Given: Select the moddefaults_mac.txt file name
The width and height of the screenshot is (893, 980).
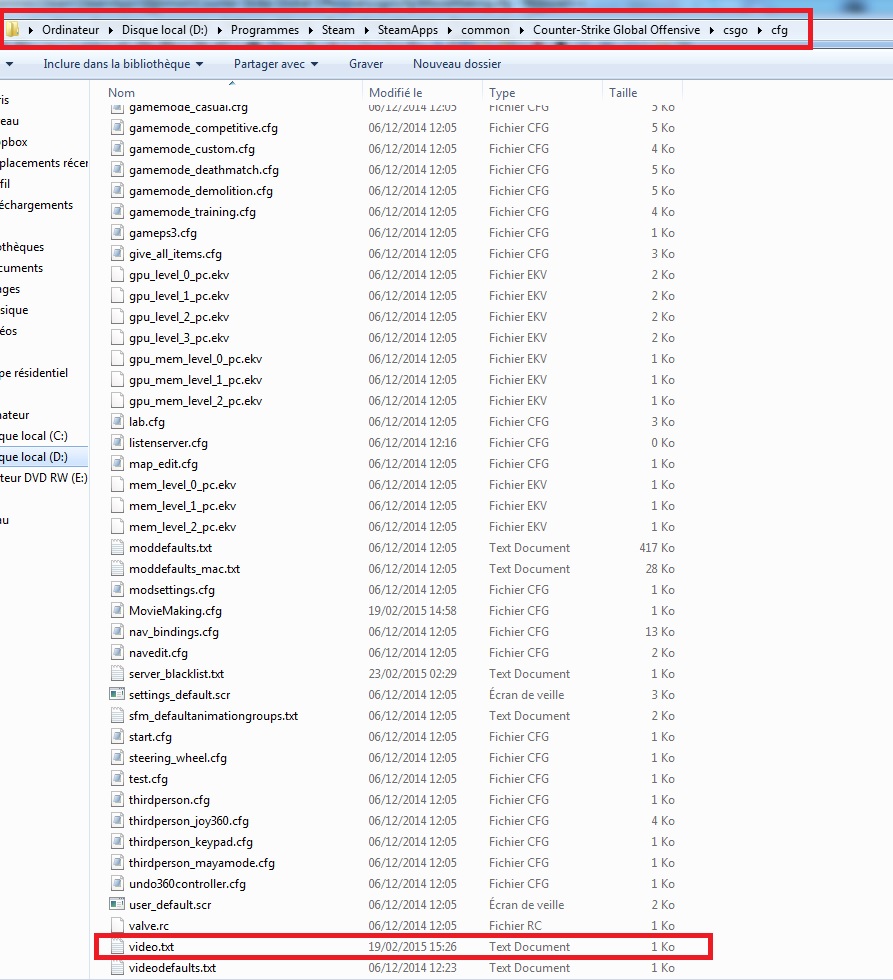Looking at the screenshot, I should (x=184, y=569).
